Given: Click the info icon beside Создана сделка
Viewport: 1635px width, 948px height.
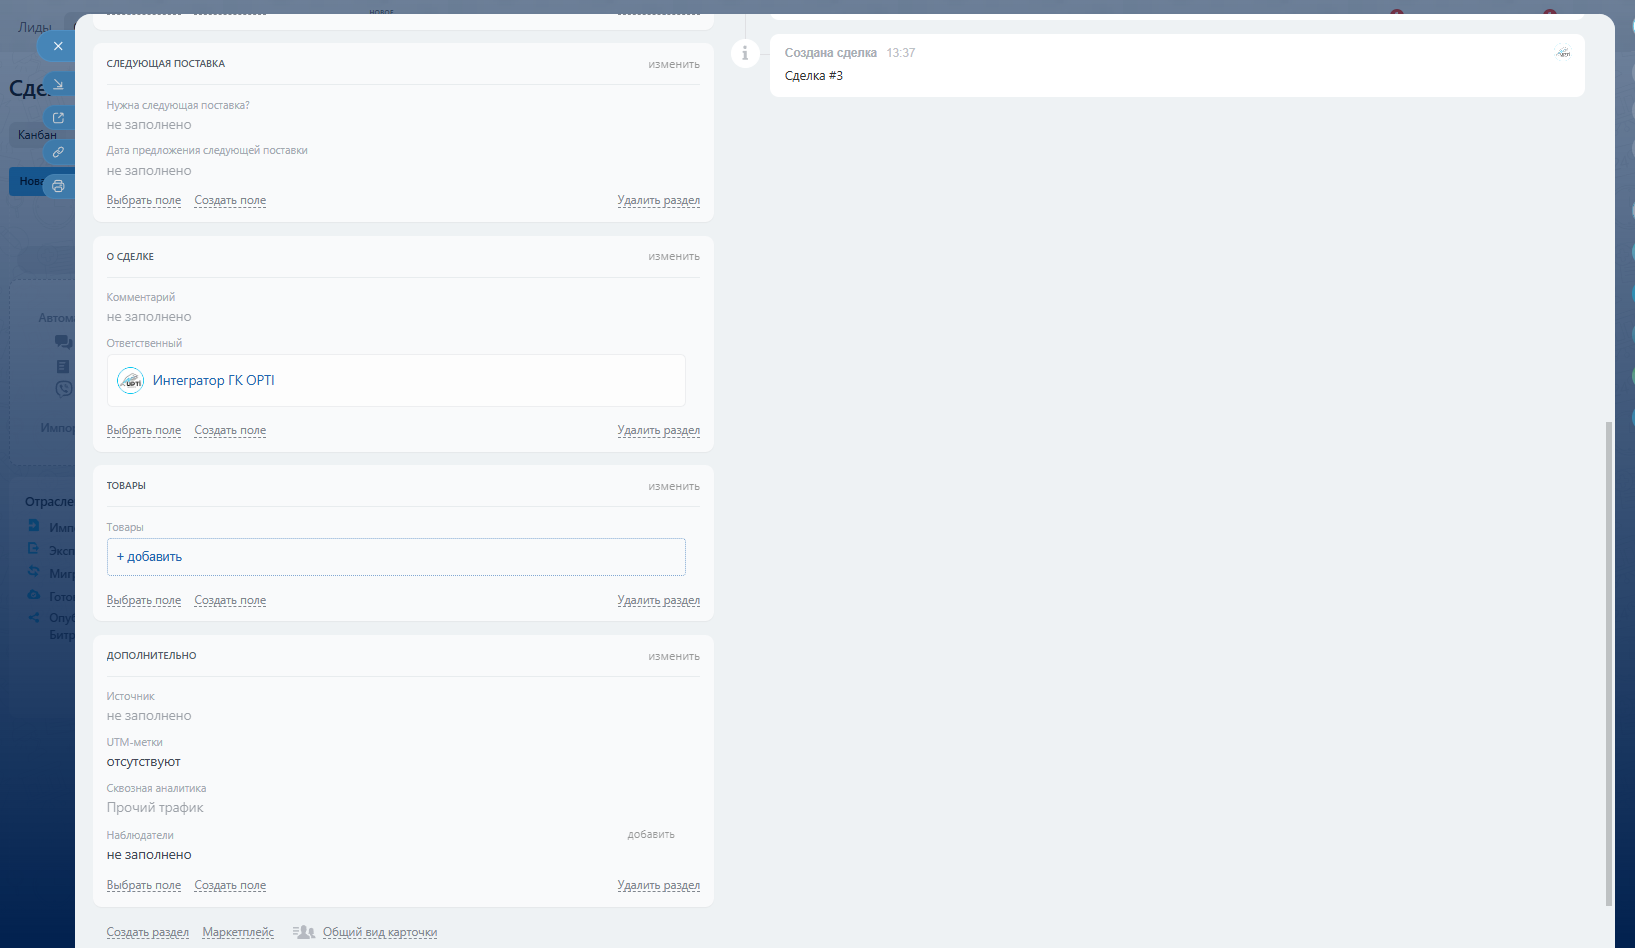Looking at the screenshot, I should tap(745, 53).
